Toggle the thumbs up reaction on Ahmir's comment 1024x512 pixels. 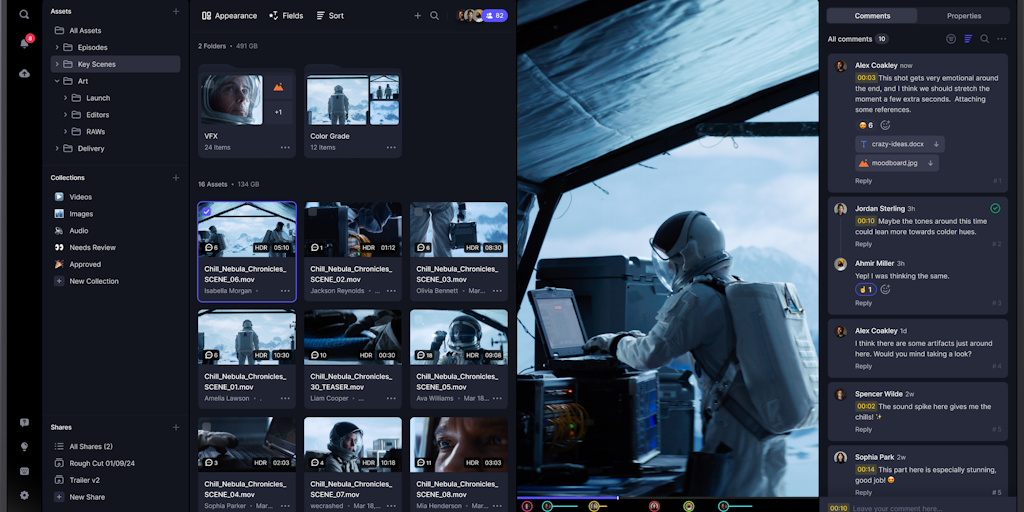[865, 290]
